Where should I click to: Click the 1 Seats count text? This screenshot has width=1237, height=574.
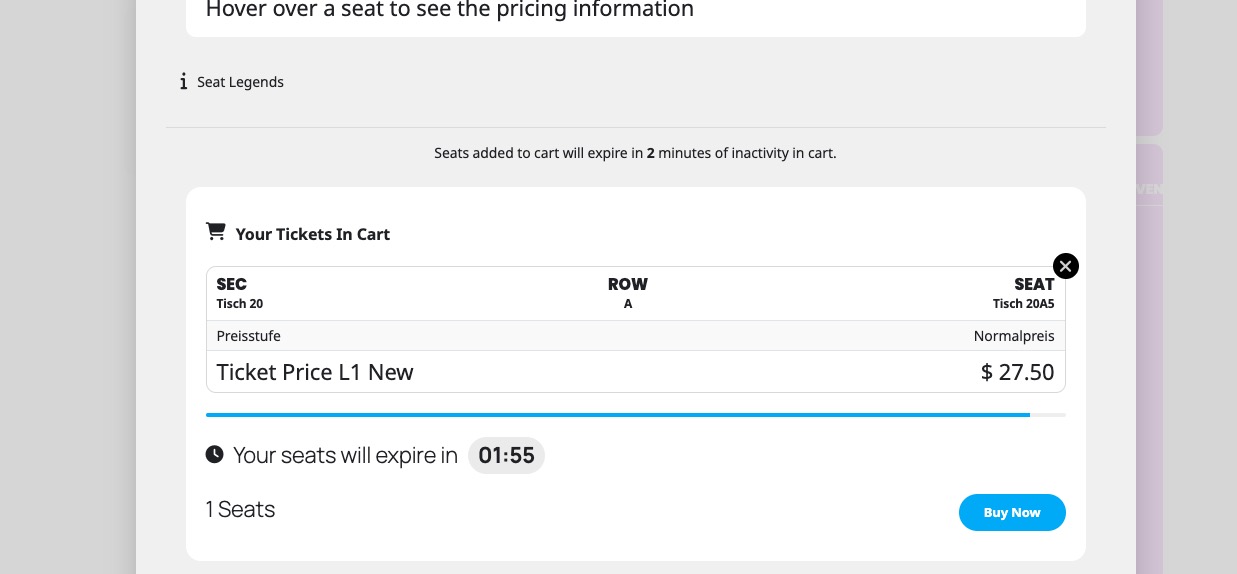(x=240, y=509)
